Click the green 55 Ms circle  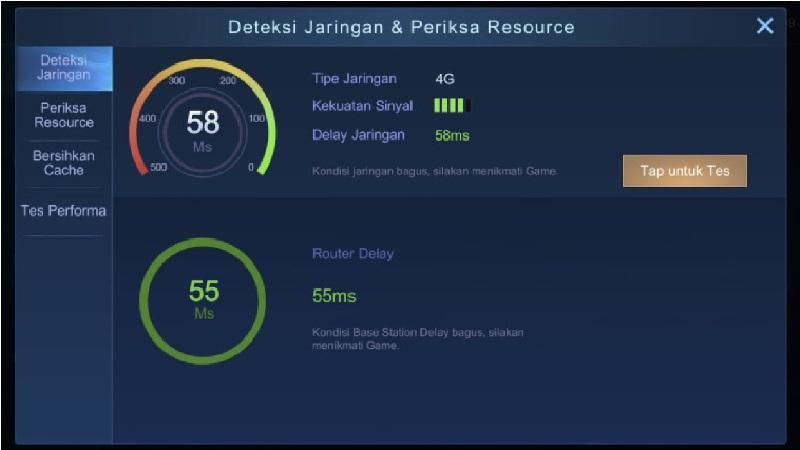point(203,301)
